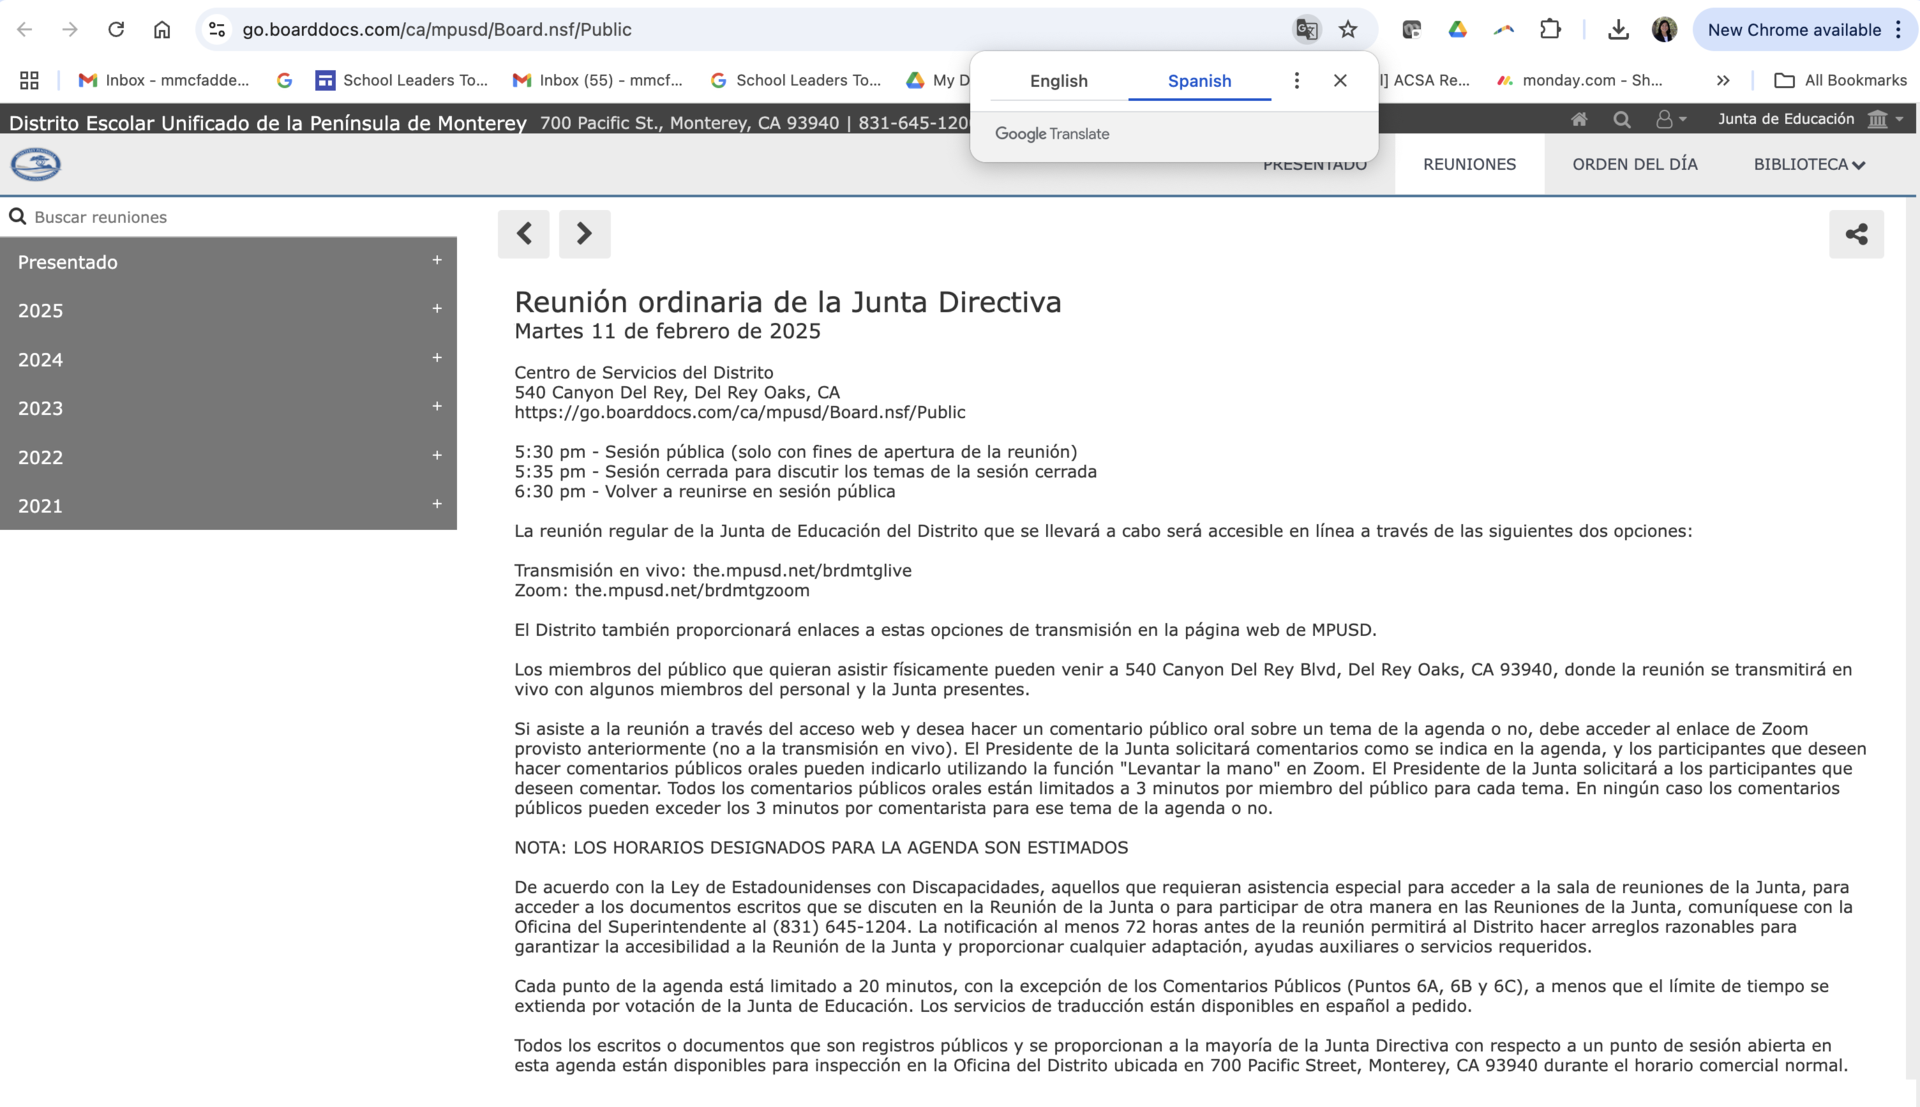
Task: Expand the Presentado section
Action: coord(228,262)
